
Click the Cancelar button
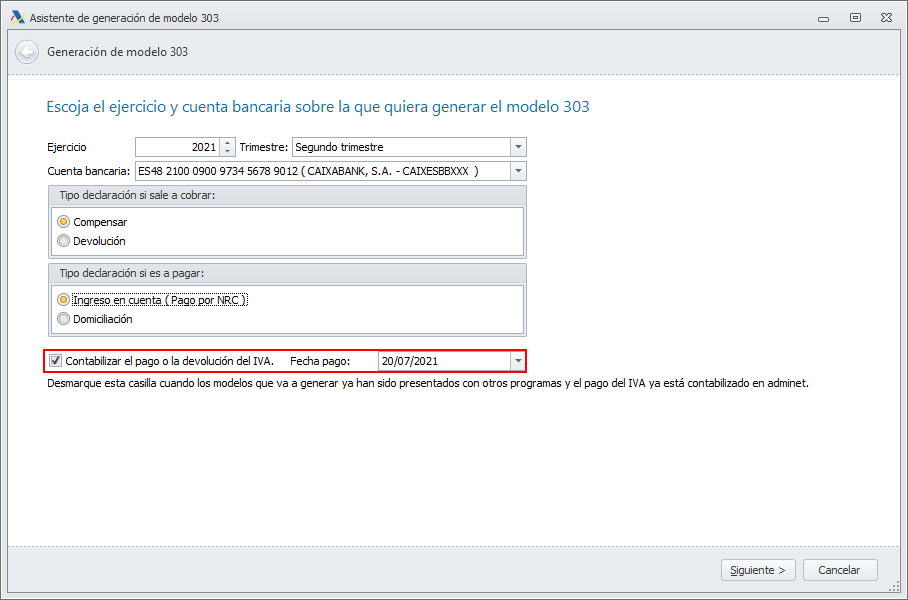pos(840,570)
